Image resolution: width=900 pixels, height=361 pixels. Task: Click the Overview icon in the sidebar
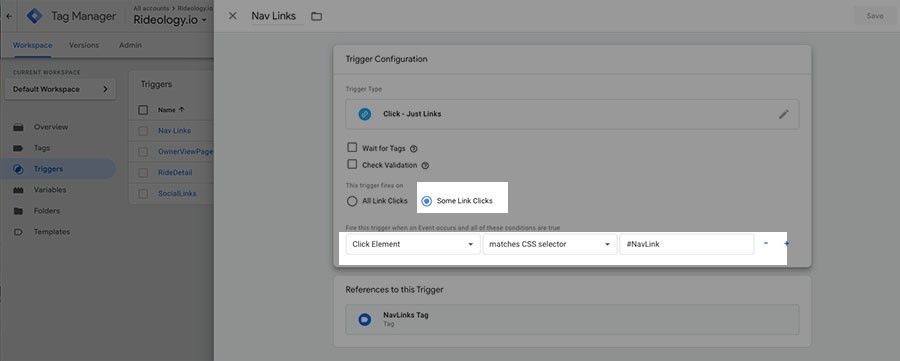(x=18, y=127)
